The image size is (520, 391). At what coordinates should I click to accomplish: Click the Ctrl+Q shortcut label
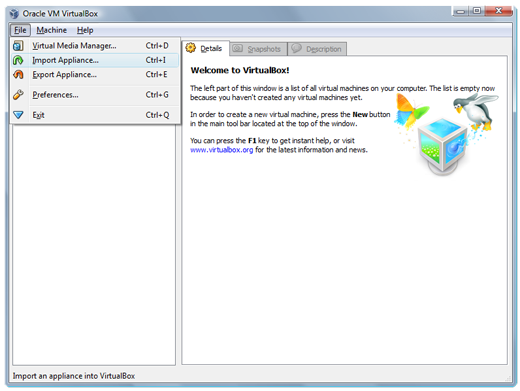(x=157, y=115)
